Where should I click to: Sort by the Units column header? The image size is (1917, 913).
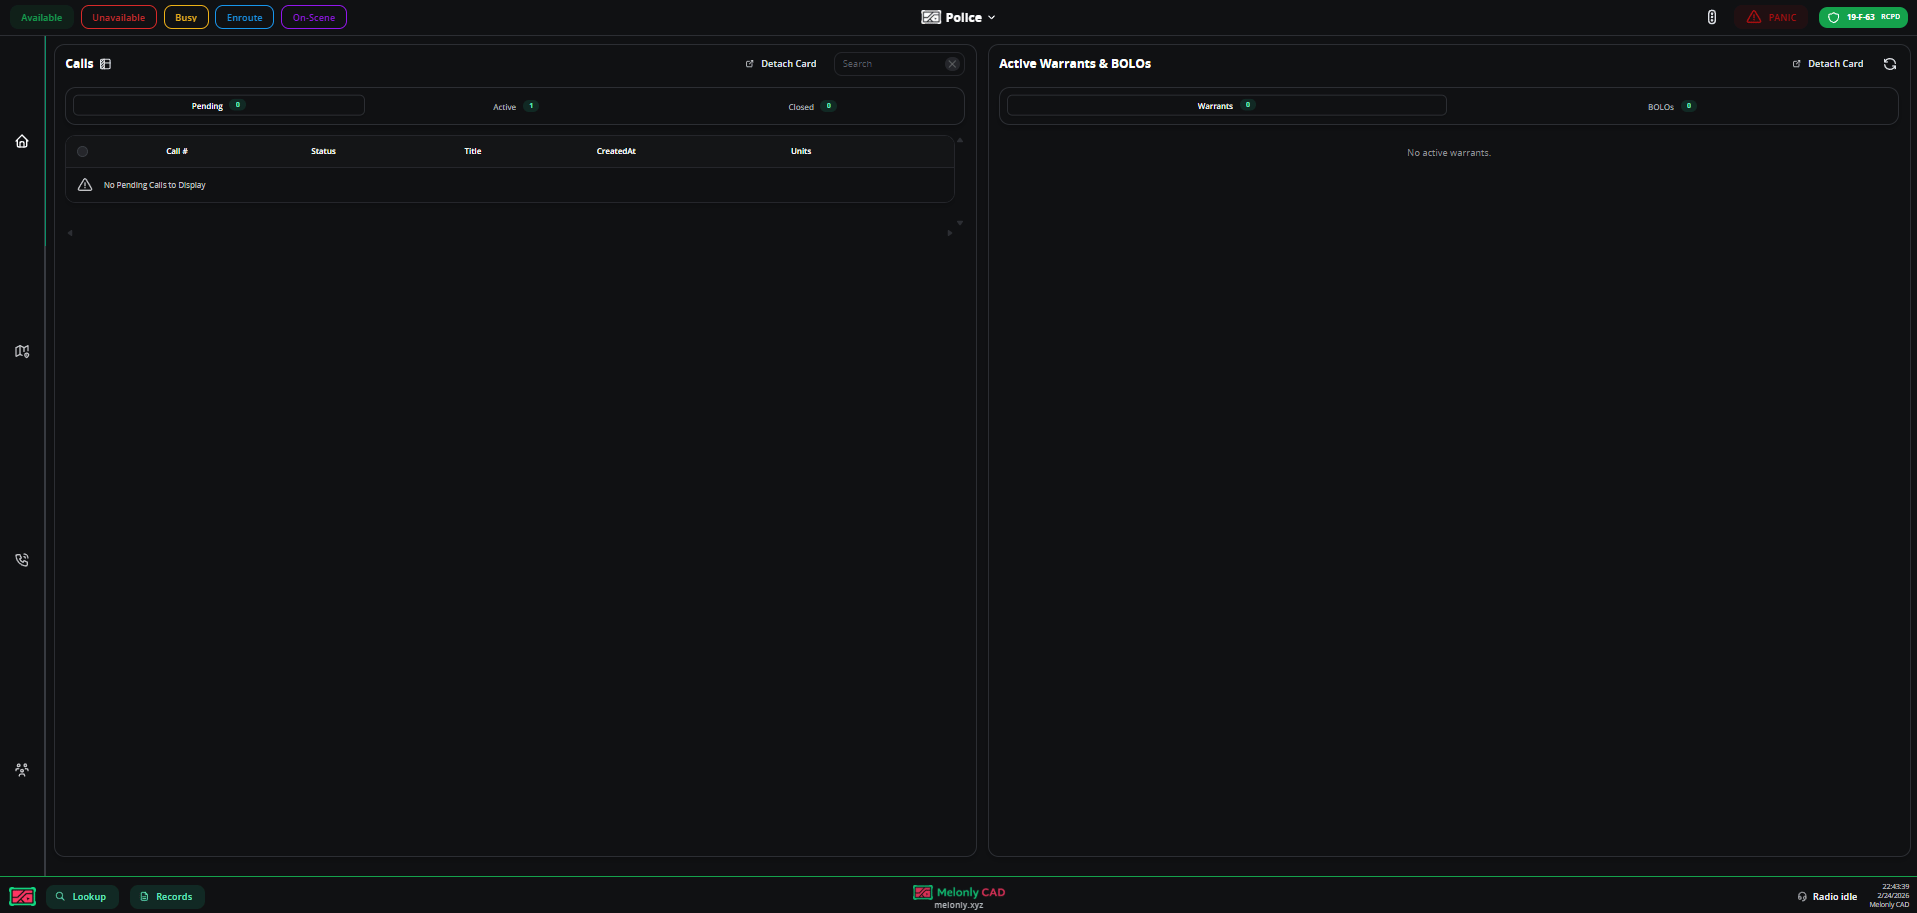(x=801, y=151)
